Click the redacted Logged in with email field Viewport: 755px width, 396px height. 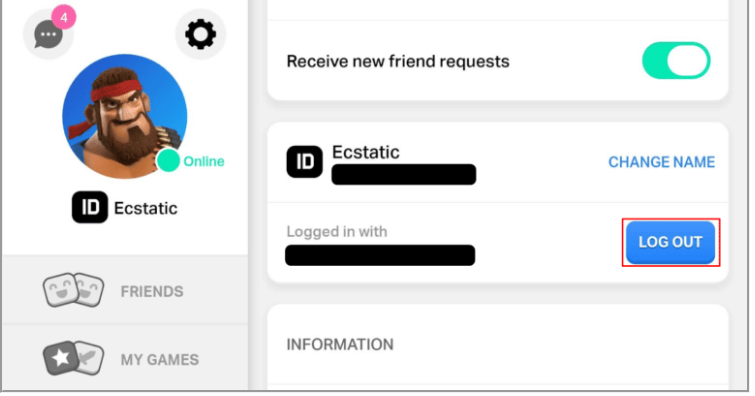click(380, 255)
